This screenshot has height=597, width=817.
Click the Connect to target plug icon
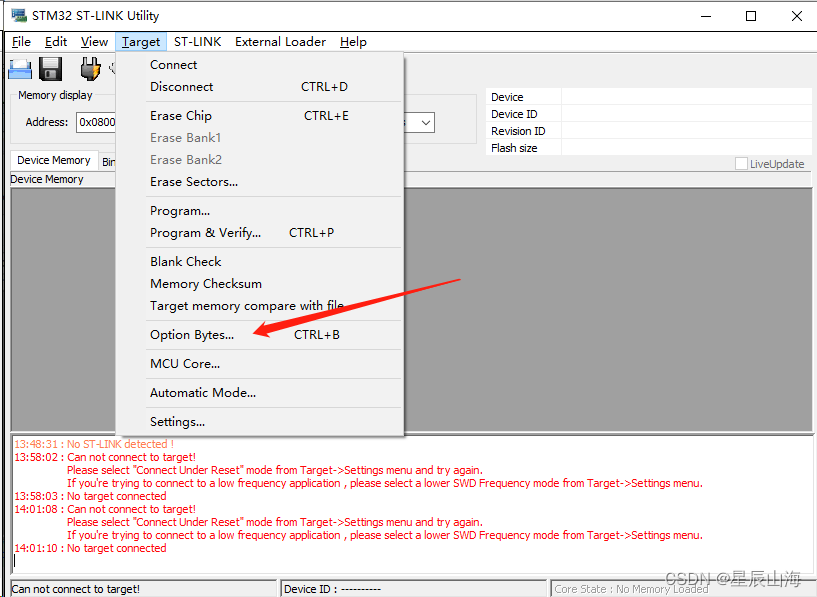tap(90, 69)
